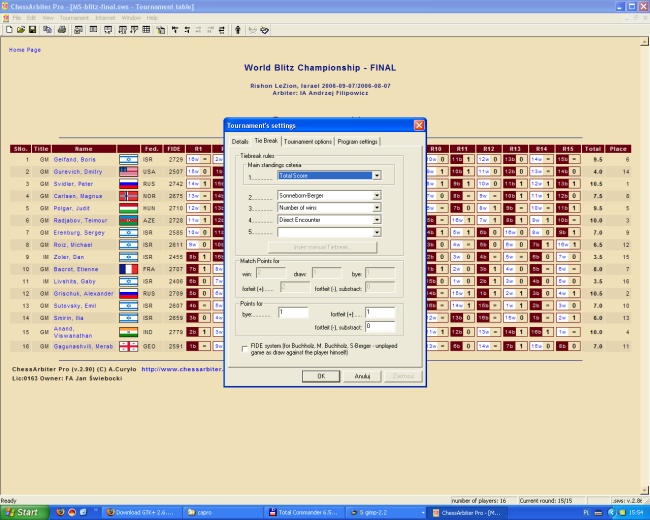Open the Sonneborn-Berger tiebreak dropdown
This screenshot has height=520, width=650.
376,195
